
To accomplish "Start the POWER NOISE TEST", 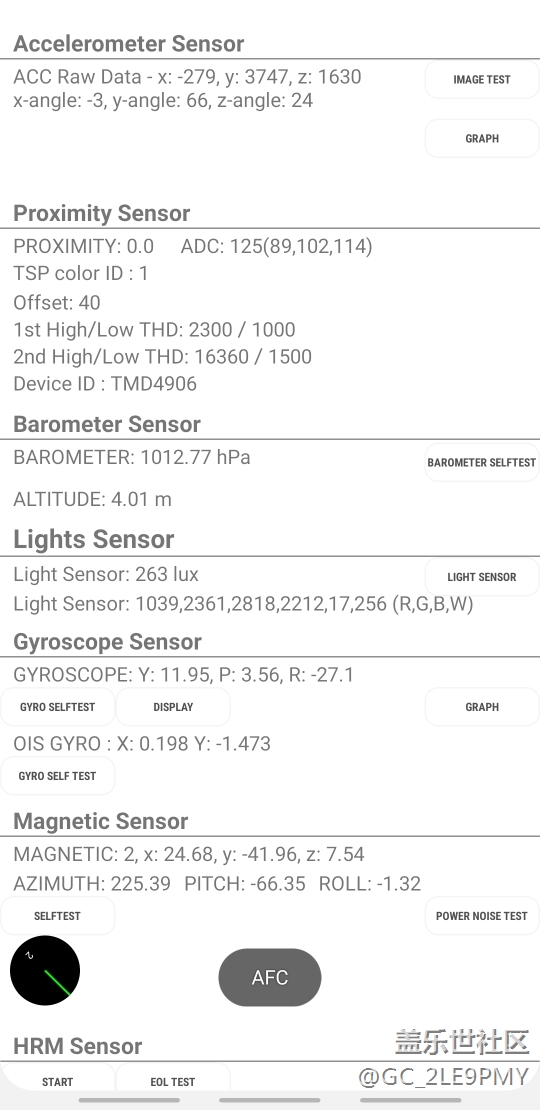I will click(x=482, y=915).
